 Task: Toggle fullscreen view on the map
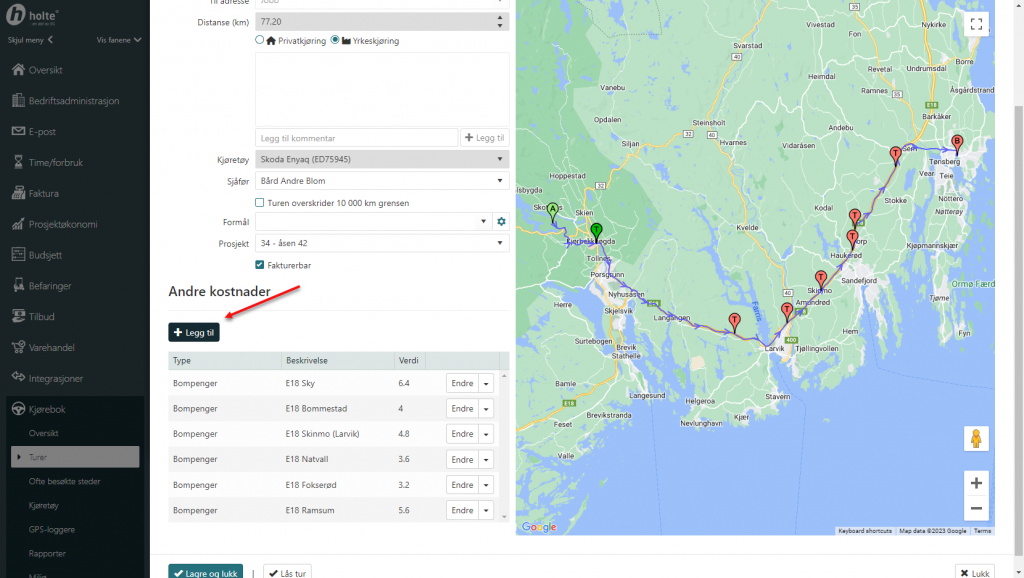pyautogui.click(x=976, y=26)
